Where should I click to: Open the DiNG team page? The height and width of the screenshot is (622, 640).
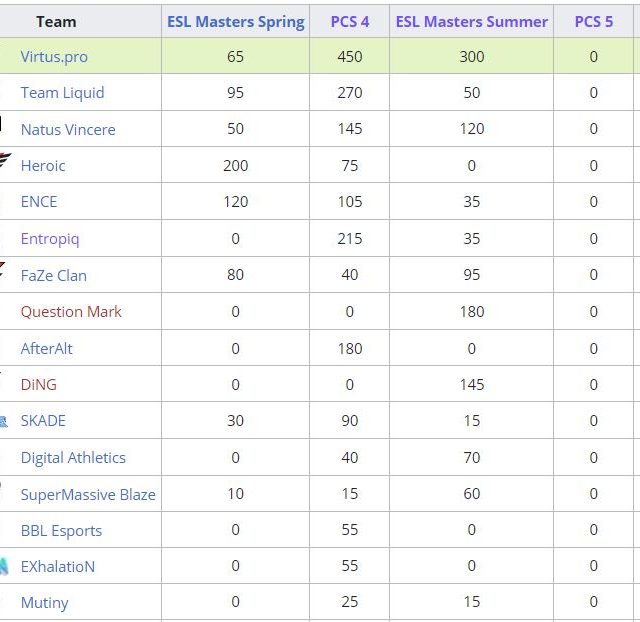tap(39, 384)
